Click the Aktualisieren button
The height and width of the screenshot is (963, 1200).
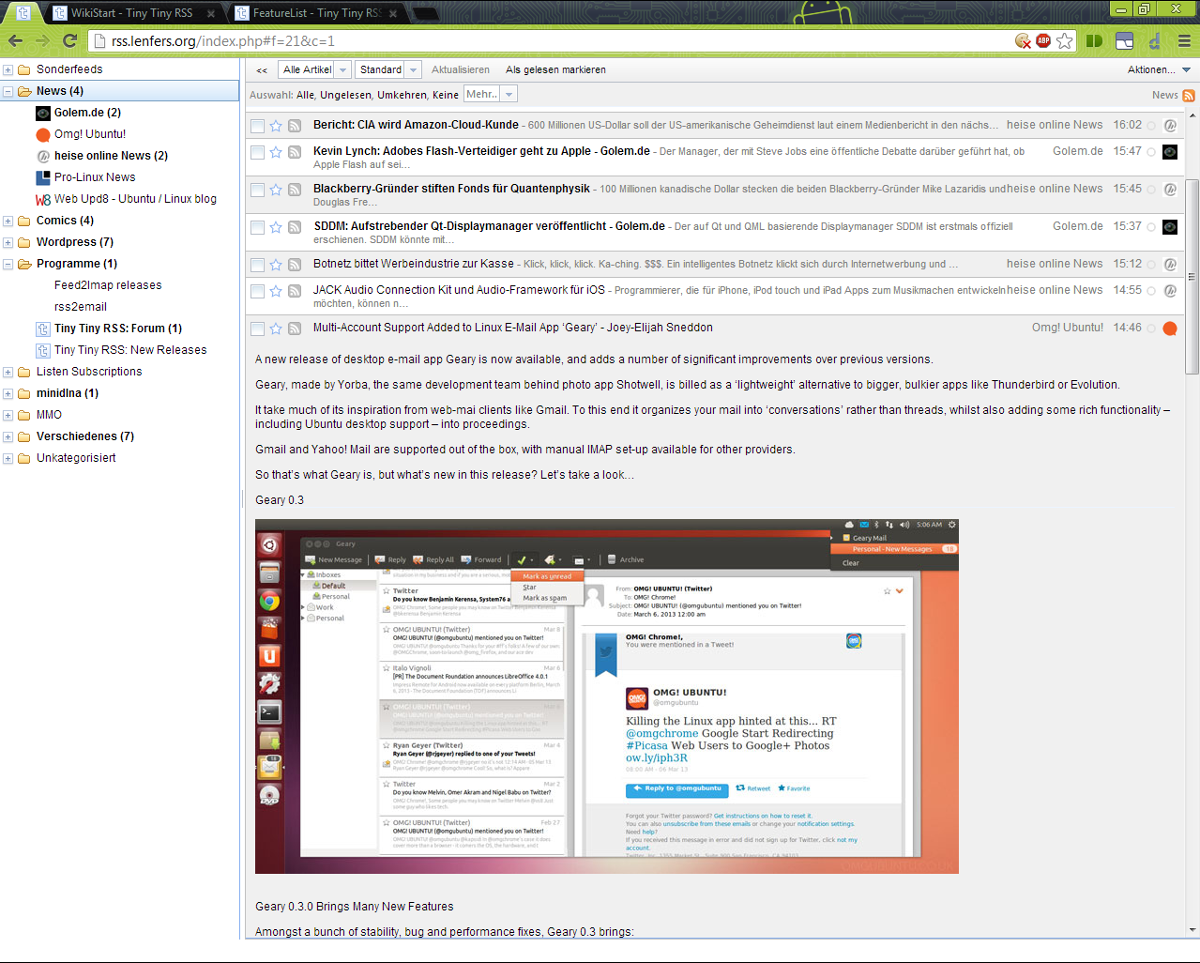click(x=460, y=70)
